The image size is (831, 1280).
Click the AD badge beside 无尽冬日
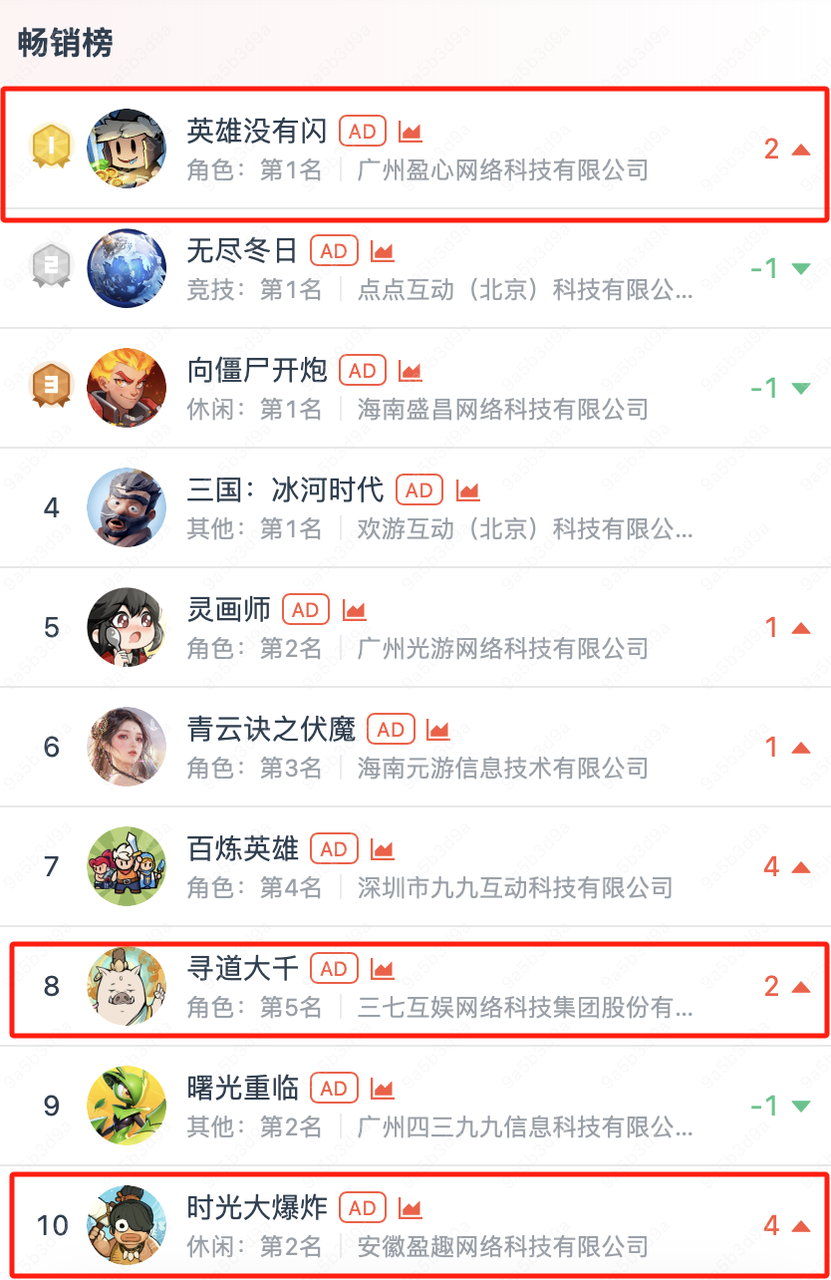click(x=334, y=251)
